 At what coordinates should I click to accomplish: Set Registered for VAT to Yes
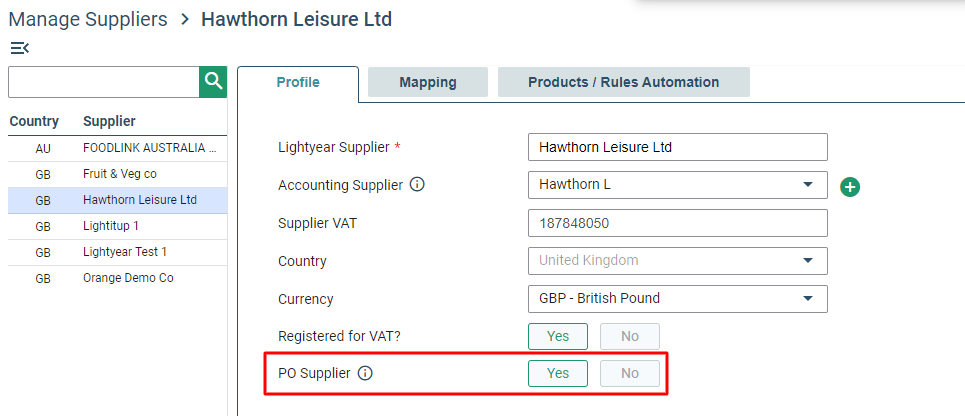(x=558, y=337)
